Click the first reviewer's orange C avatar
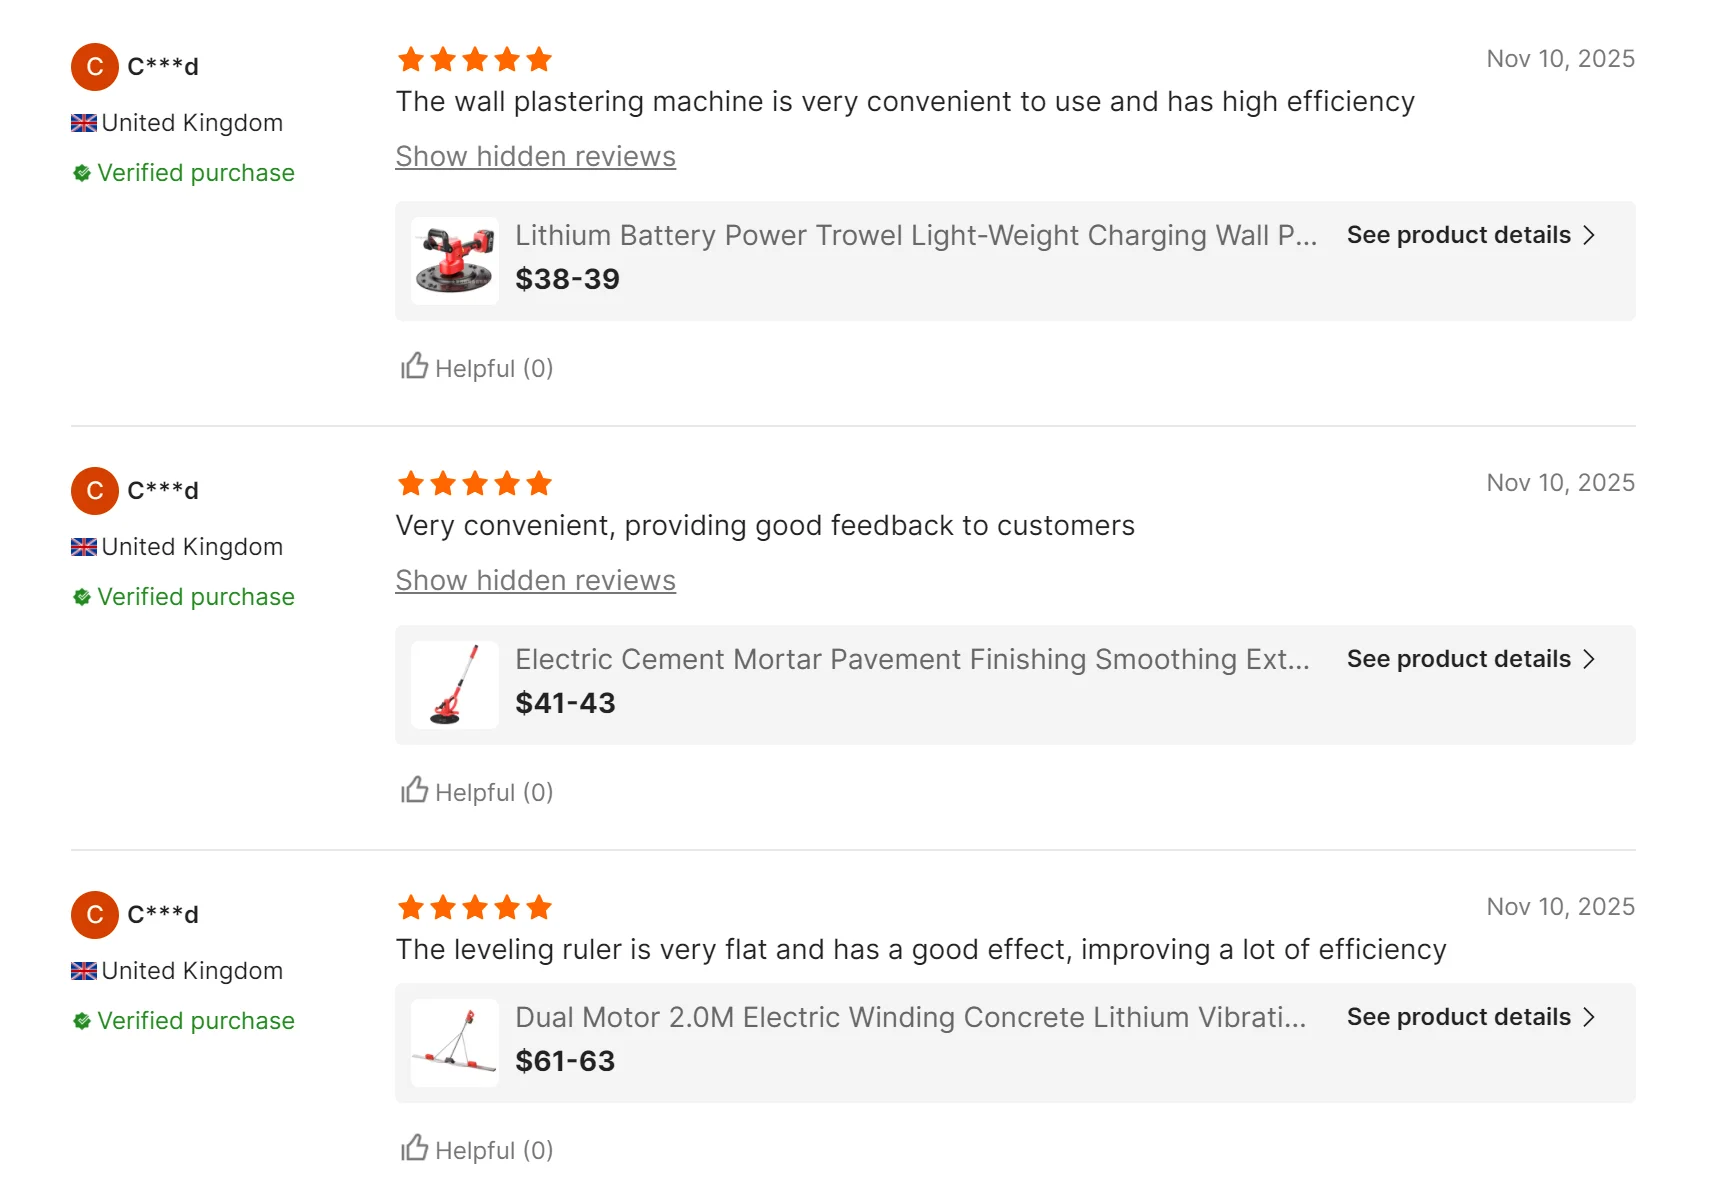This screenshot has height=1194, width=1720. (x=95, y=66)
